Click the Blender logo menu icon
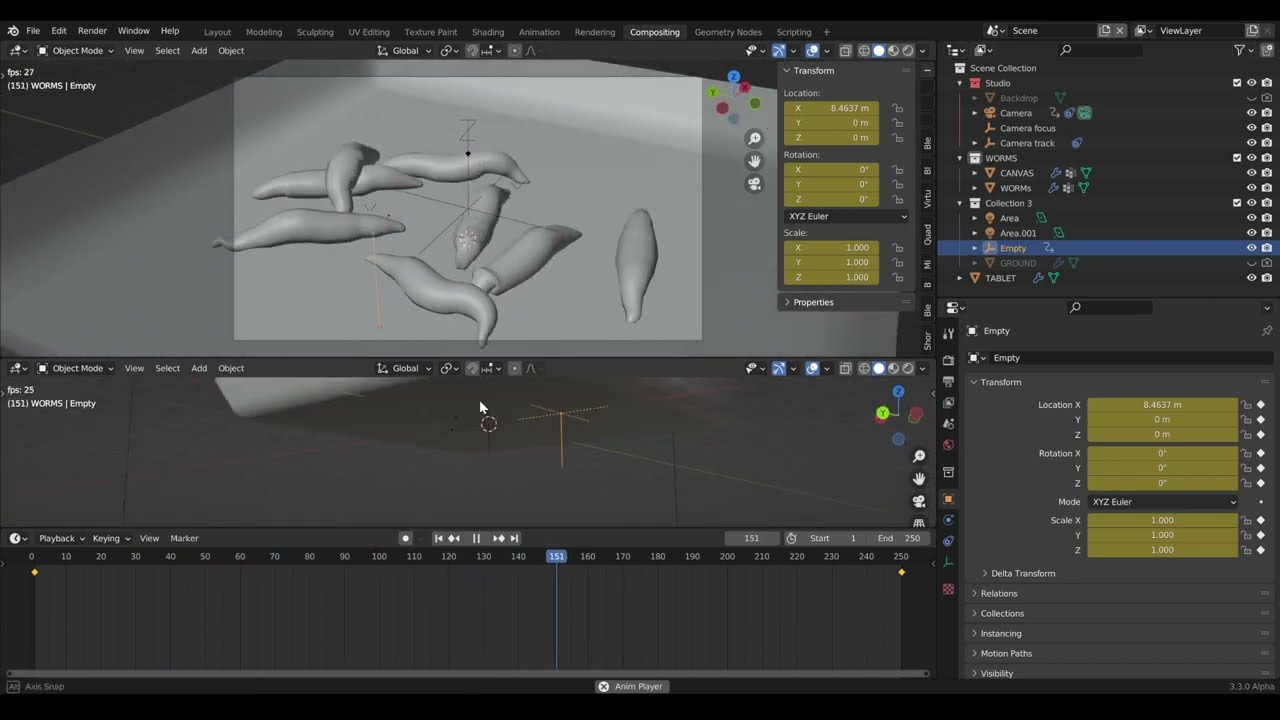 13,31
